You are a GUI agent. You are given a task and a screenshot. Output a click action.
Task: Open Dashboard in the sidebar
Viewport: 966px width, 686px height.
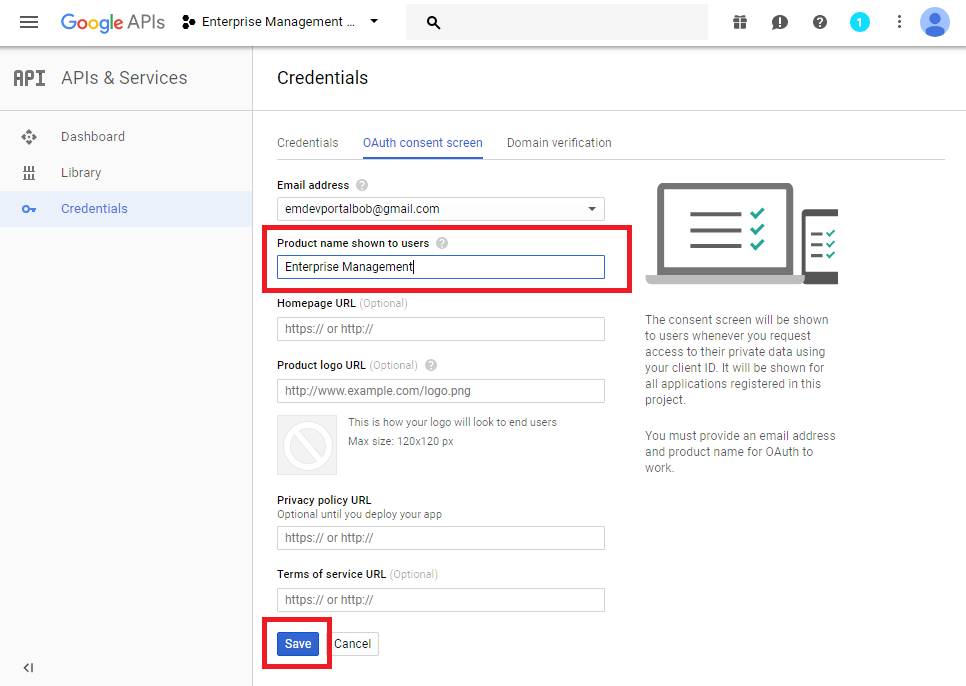(x=92, y=137)
